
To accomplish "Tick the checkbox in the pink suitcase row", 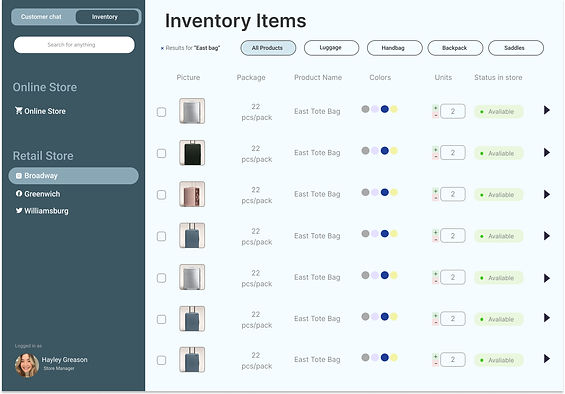I will (161, 195).
